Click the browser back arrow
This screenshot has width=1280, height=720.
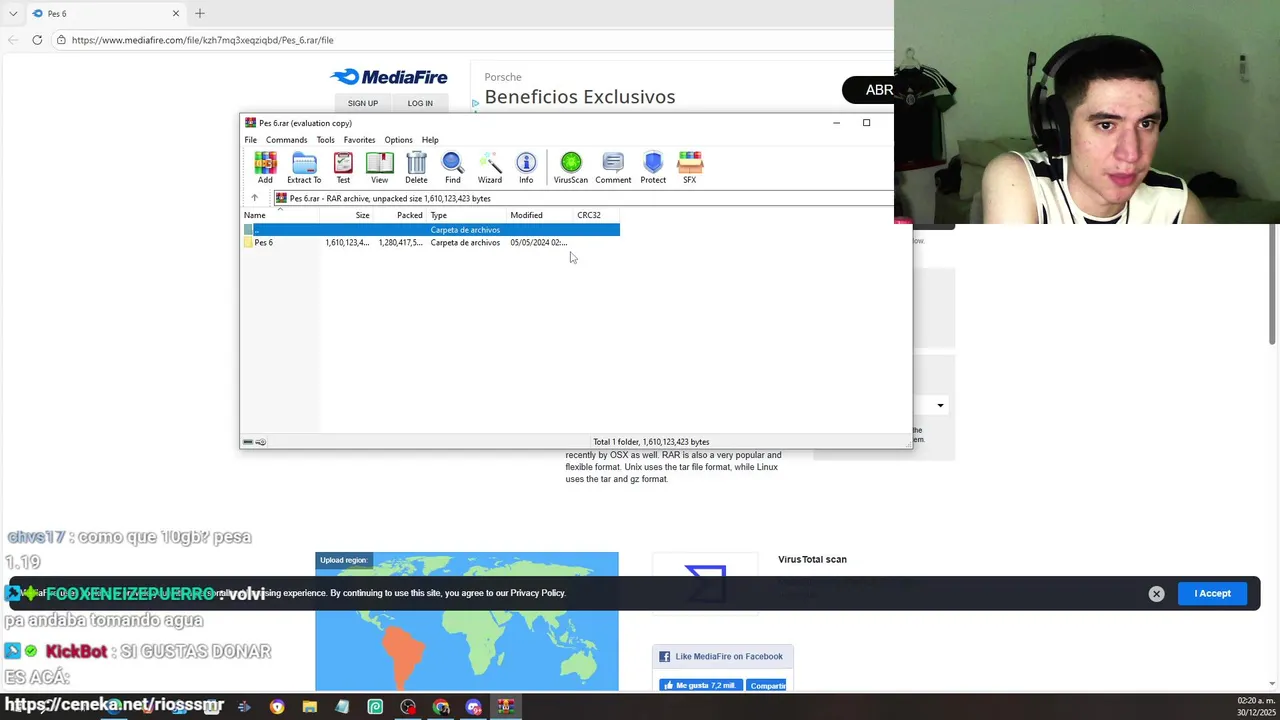pyautogui.click(x=12, y=40)
